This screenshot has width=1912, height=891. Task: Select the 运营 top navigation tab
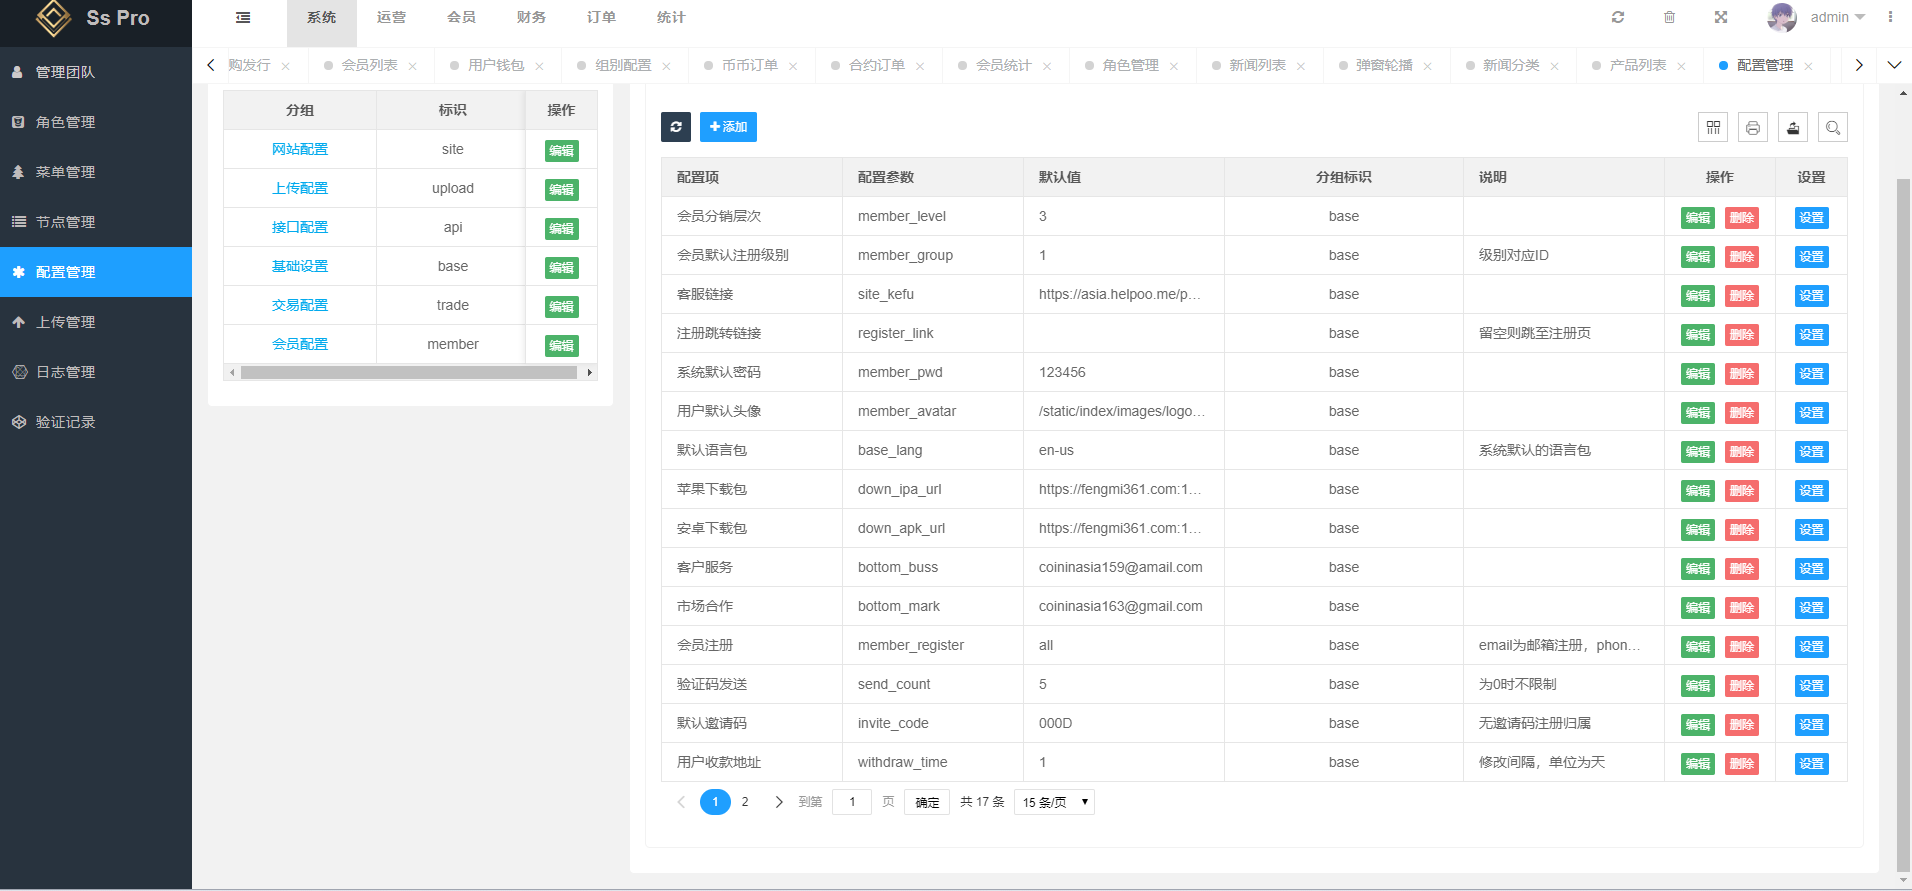(x=392, y=17)
